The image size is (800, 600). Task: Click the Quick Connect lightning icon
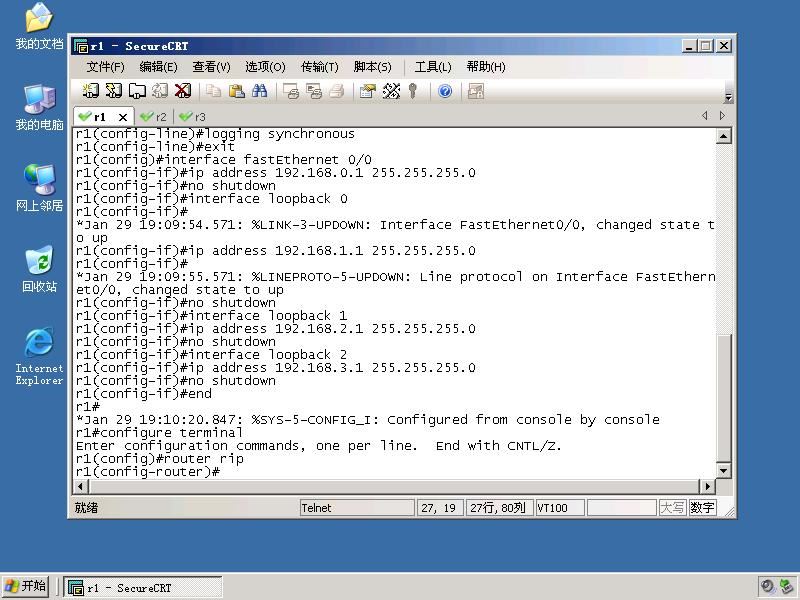[x=114, y=91]
